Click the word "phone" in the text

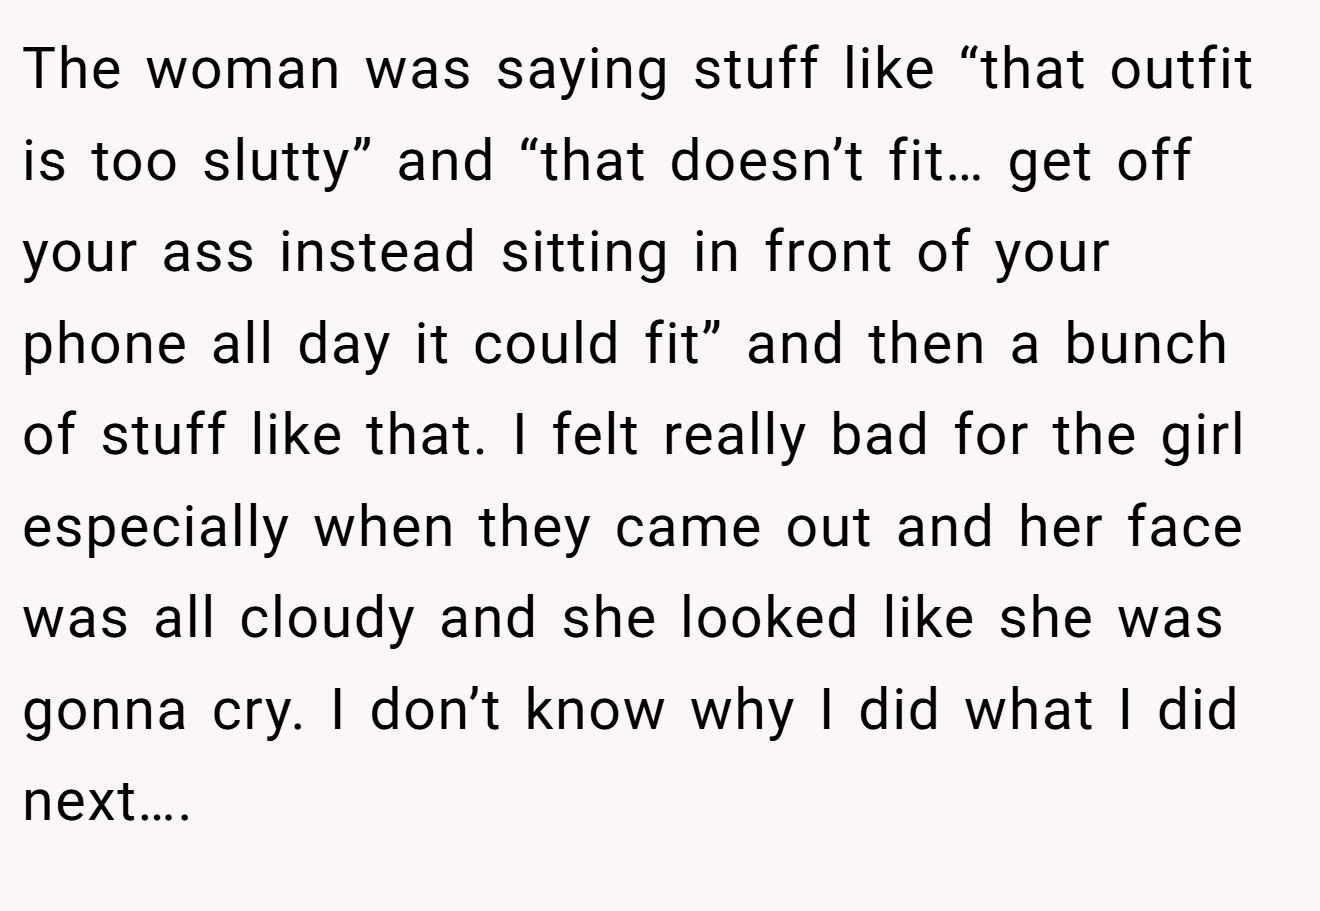pos(104,346)
